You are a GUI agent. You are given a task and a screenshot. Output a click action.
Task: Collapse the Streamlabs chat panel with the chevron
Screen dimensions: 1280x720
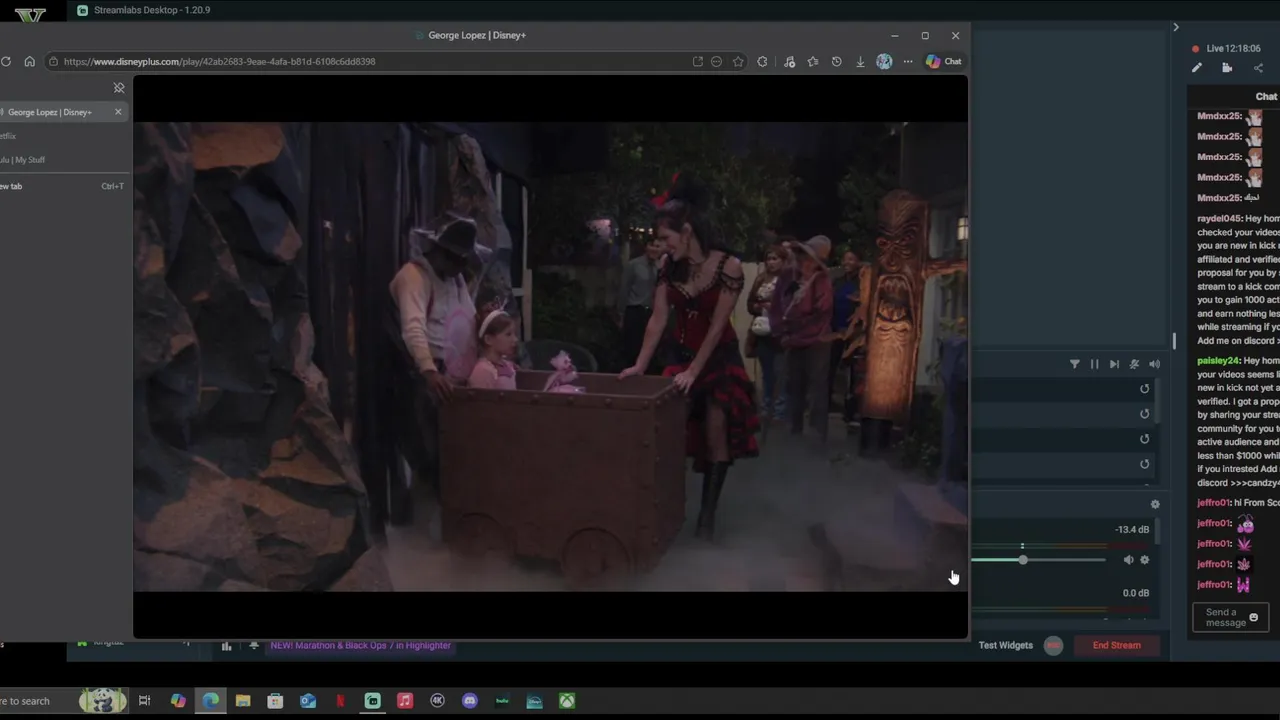1176,27
